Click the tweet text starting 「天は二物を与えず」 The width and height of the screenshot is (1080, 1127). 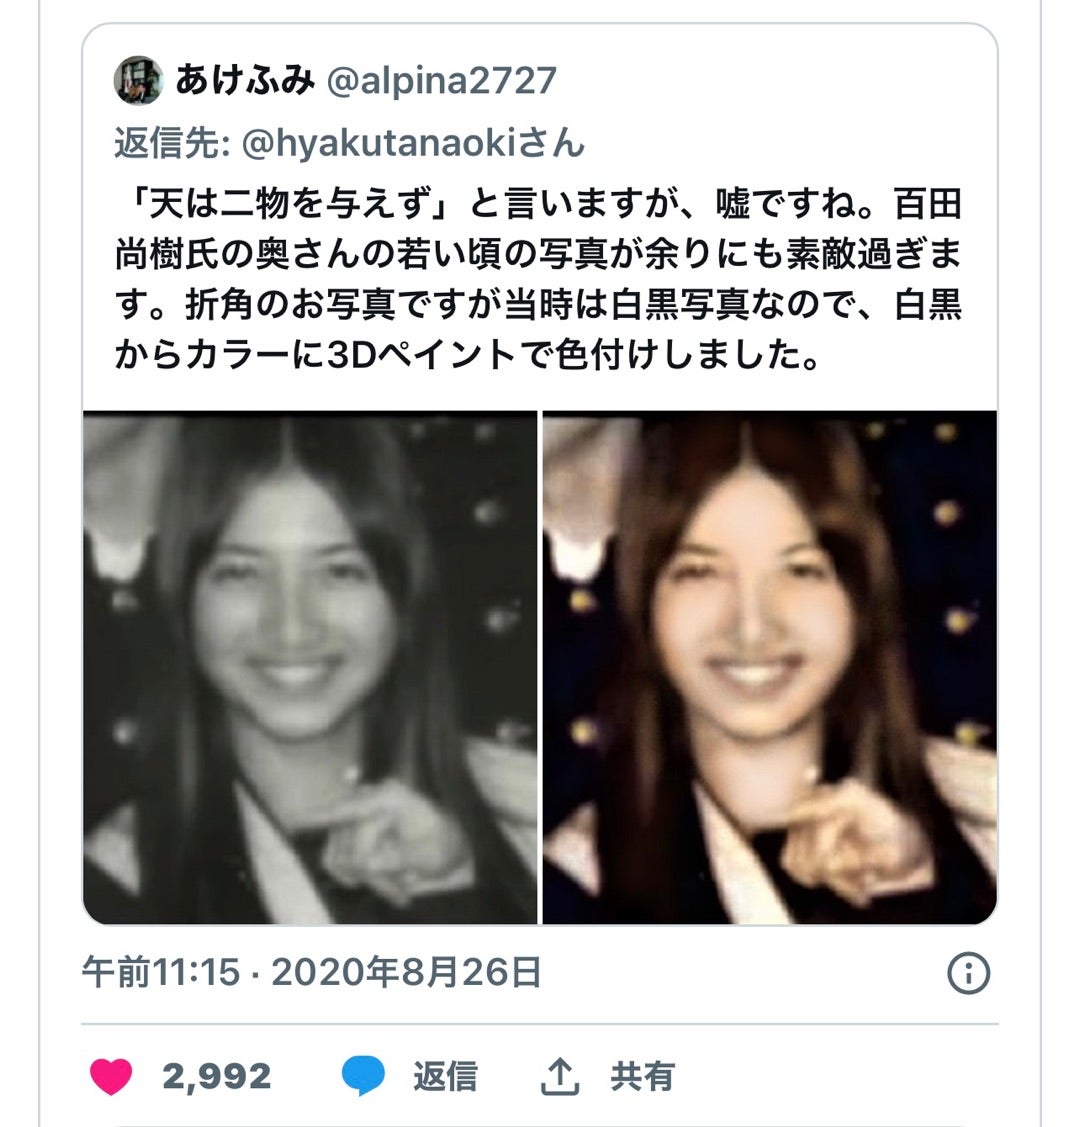pos(538,279)
